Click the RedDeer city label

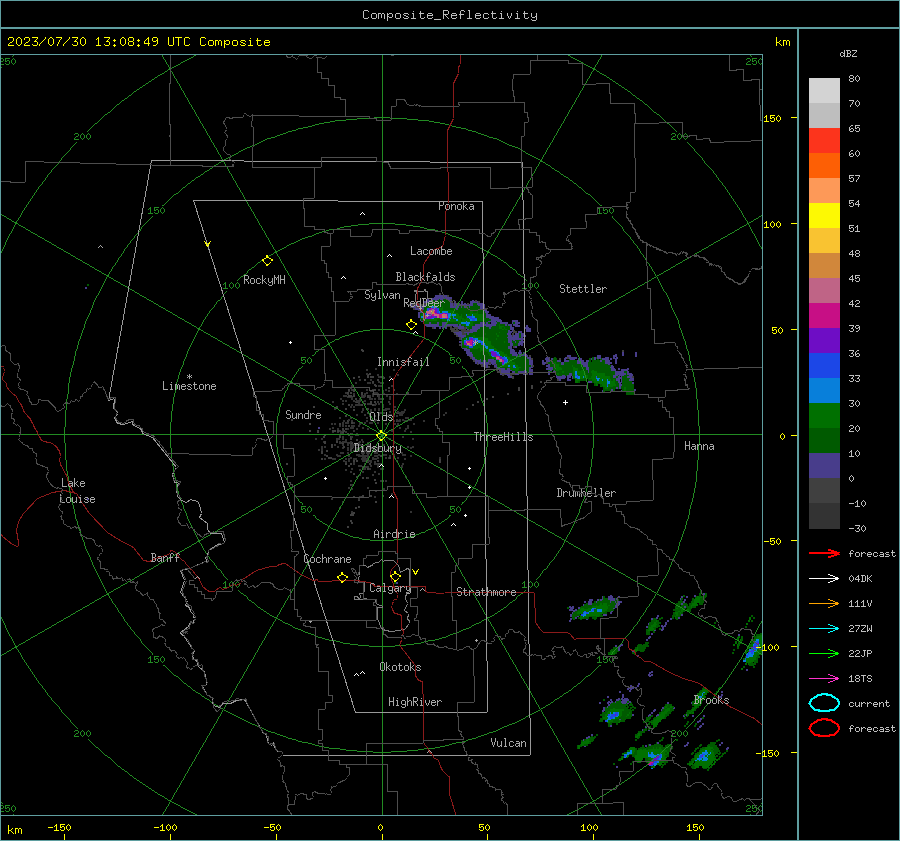pyautogui.click(x=424, y=303)
